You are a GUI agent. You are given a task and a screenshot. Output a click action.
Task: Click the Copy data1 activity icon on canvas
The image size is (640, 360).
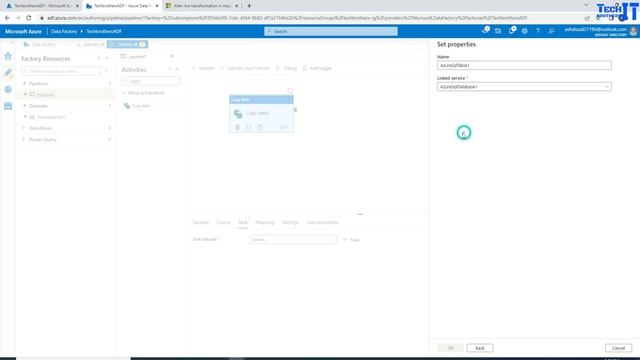click(238, 113)
